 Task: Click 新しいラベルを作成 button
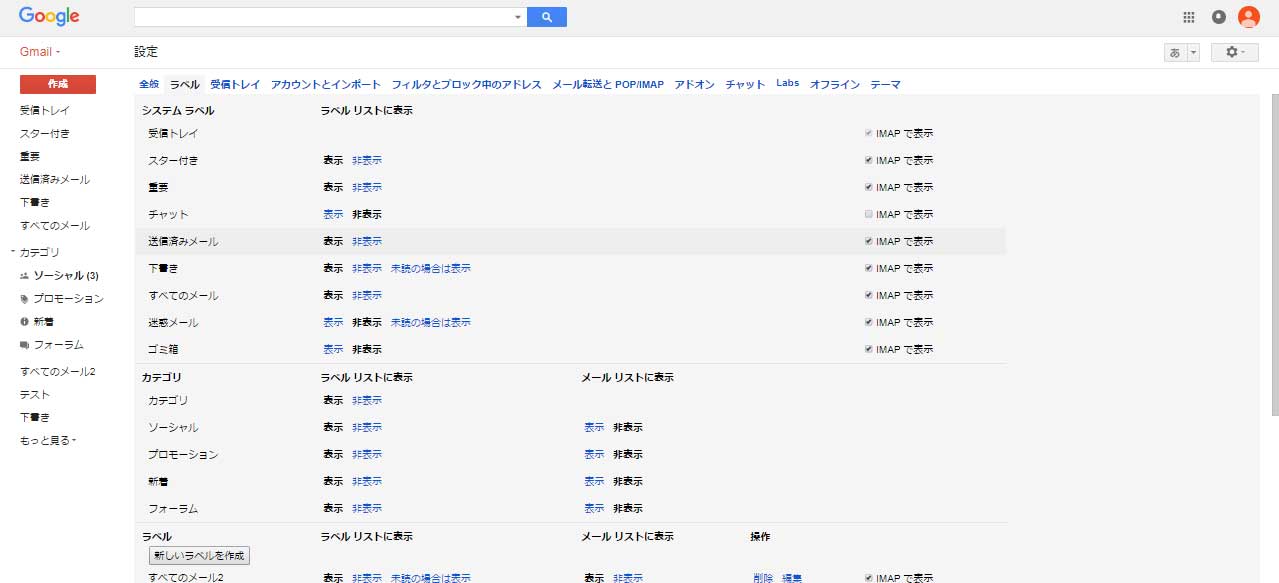[198, 555]
